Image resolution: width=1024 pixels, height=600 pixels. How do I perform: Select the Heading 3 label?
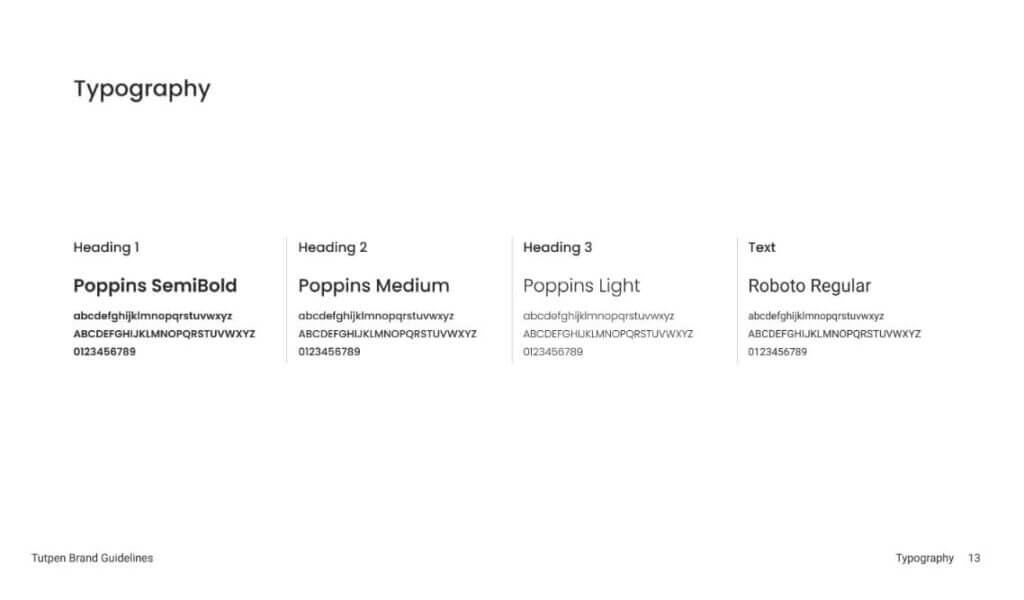(557, 247)
